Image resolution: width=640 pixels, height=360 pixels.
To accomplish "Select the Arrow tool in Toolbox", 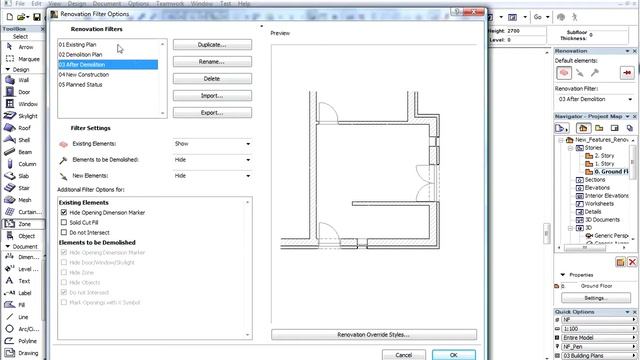I will [x=21, y=47].
